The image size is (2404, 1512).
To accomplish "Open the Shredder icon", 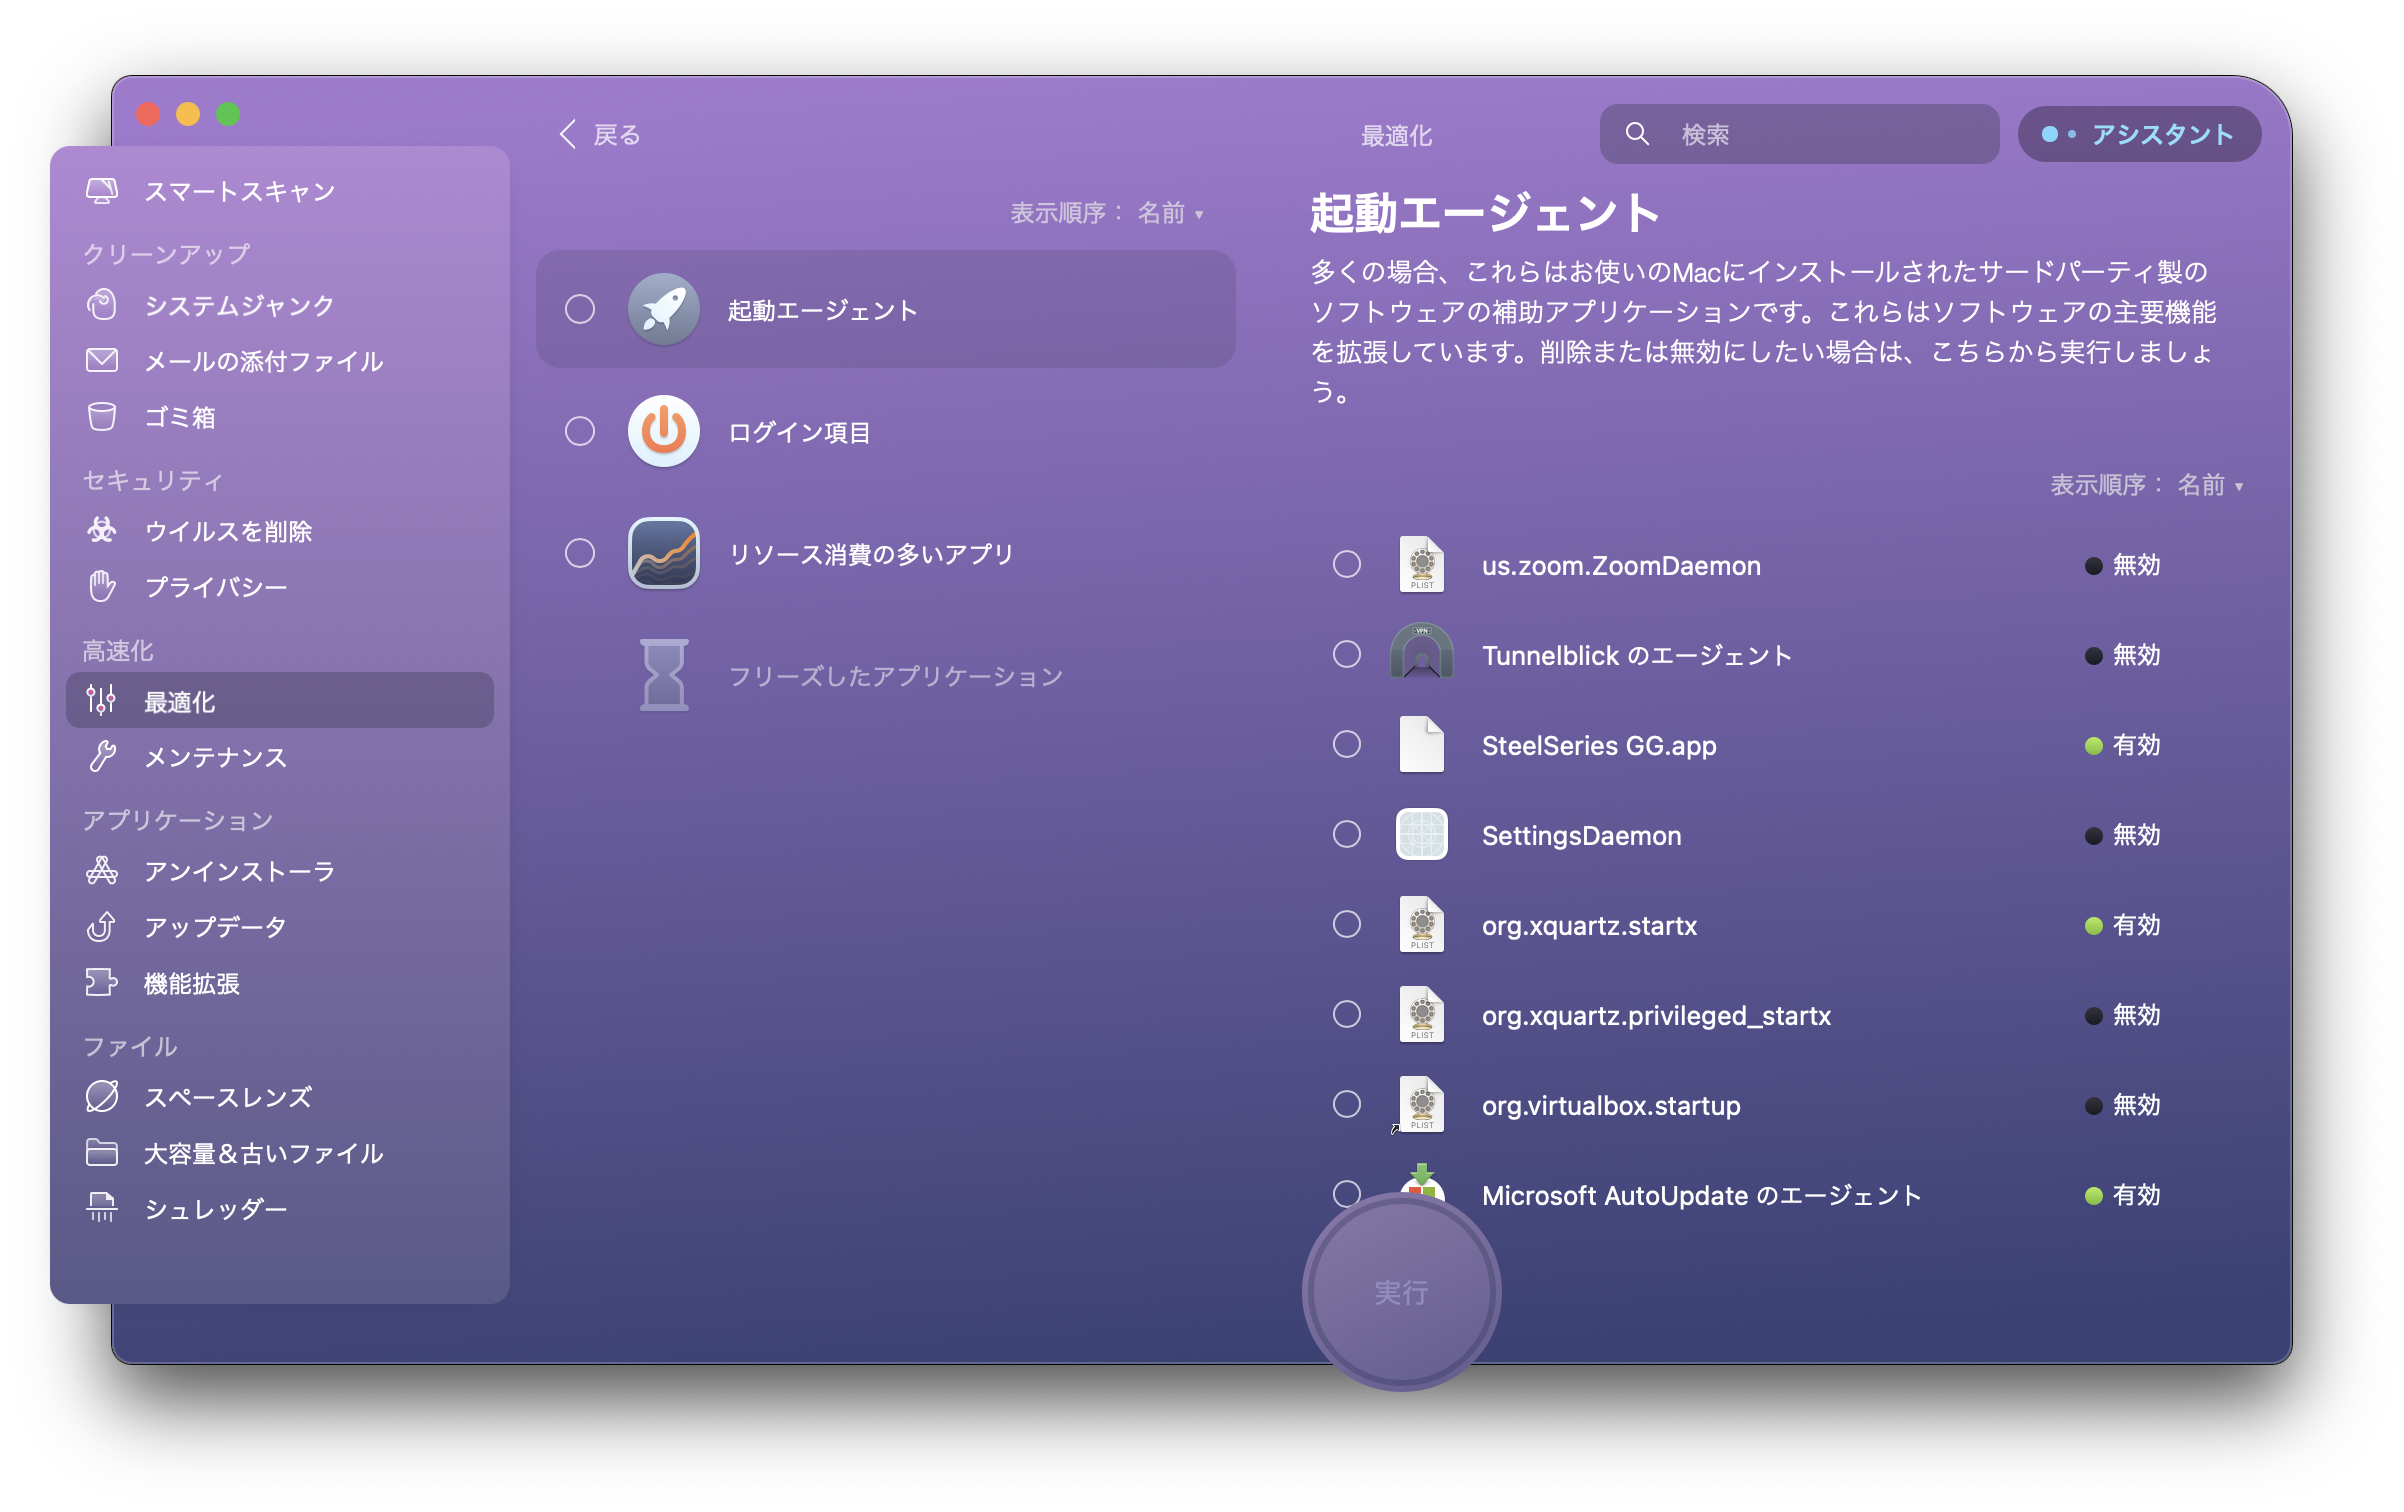I will tap(102, 1208).
